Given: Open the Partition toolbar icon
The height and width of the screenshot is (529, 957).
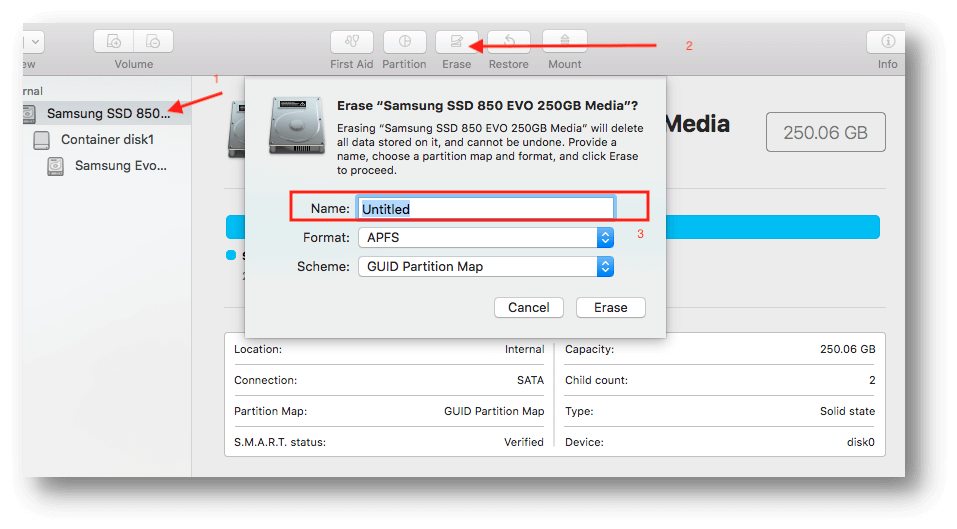Looking at the screenshot, I should (x=404, y=41).
